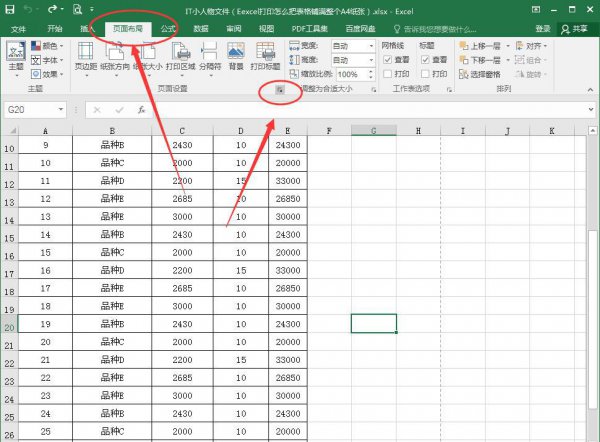Switch to the Review (审阅) tab
Viewport: 600px width, 442px height.
click(234, 29)
